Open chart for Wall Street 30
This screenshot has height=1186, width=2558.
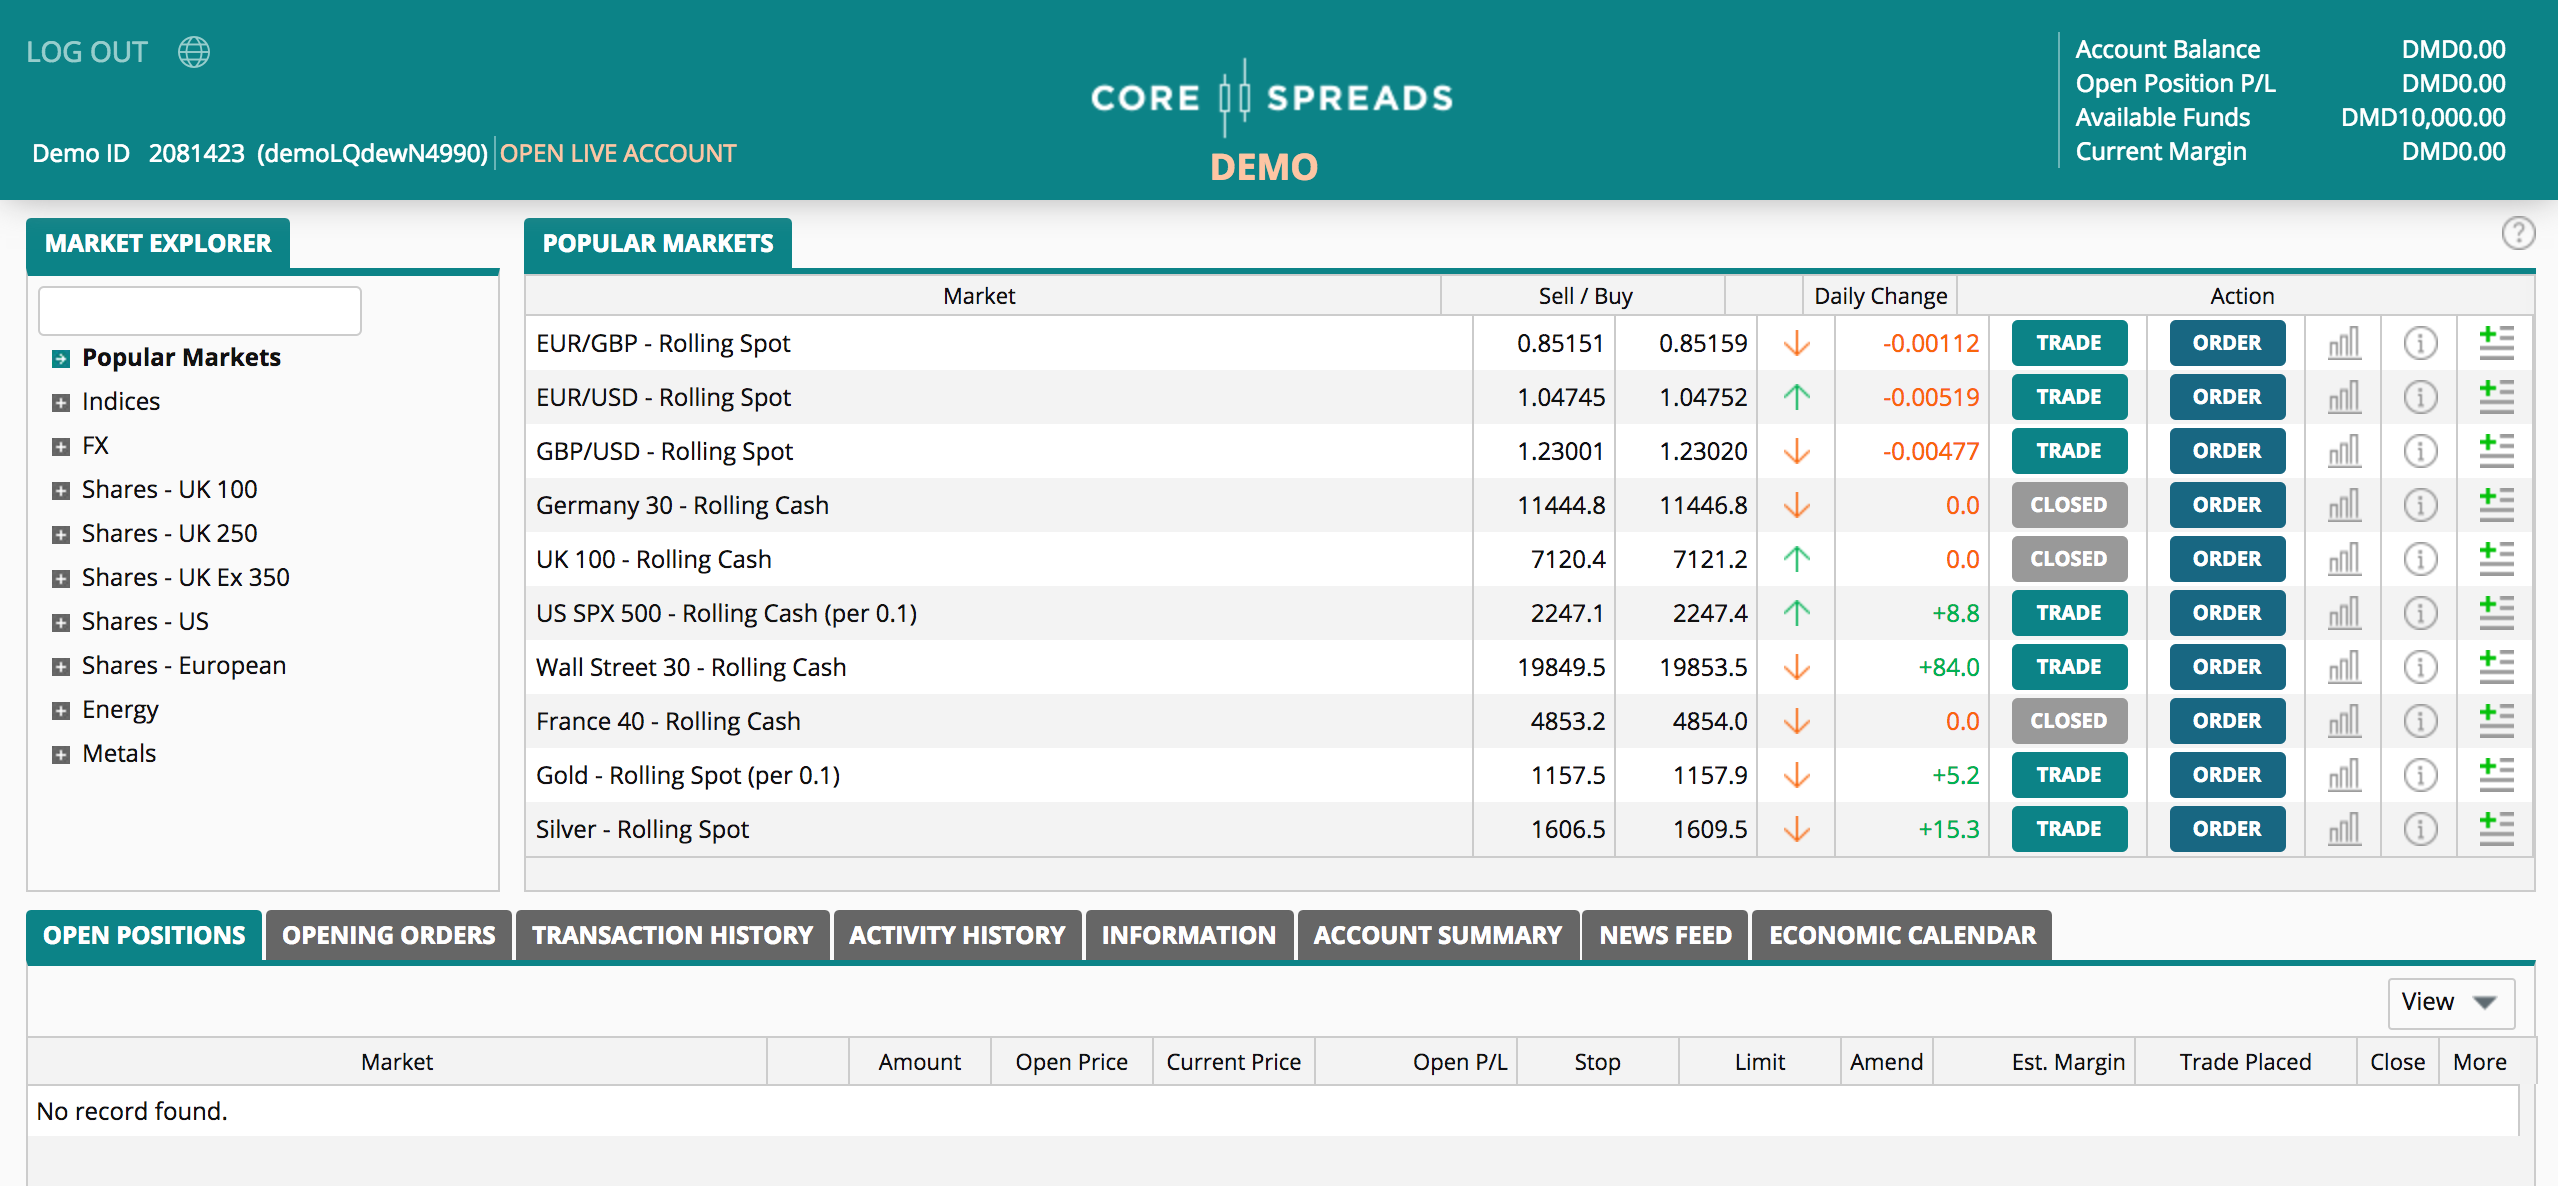[x=2344, y=667]
